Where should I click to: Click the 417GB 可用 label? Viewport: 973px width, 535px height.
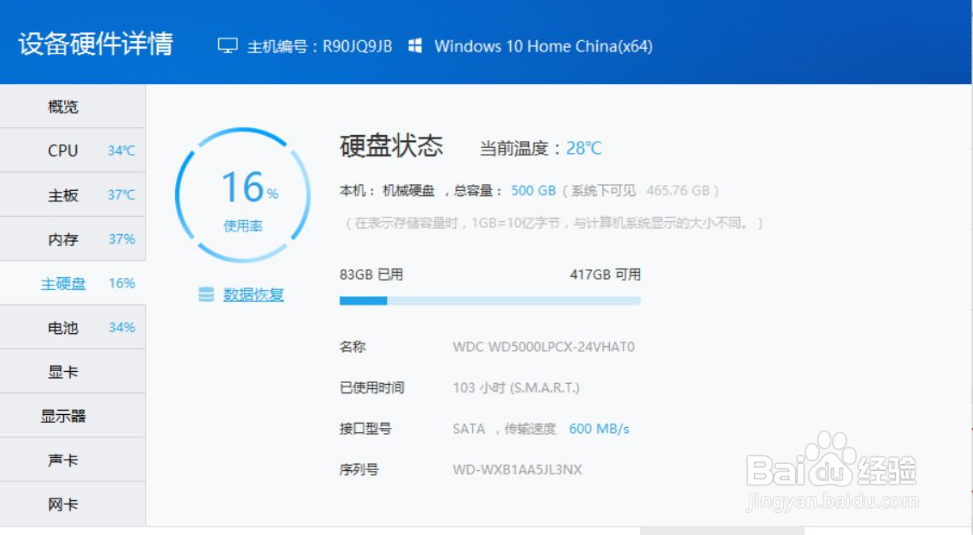tap(606, 274)
